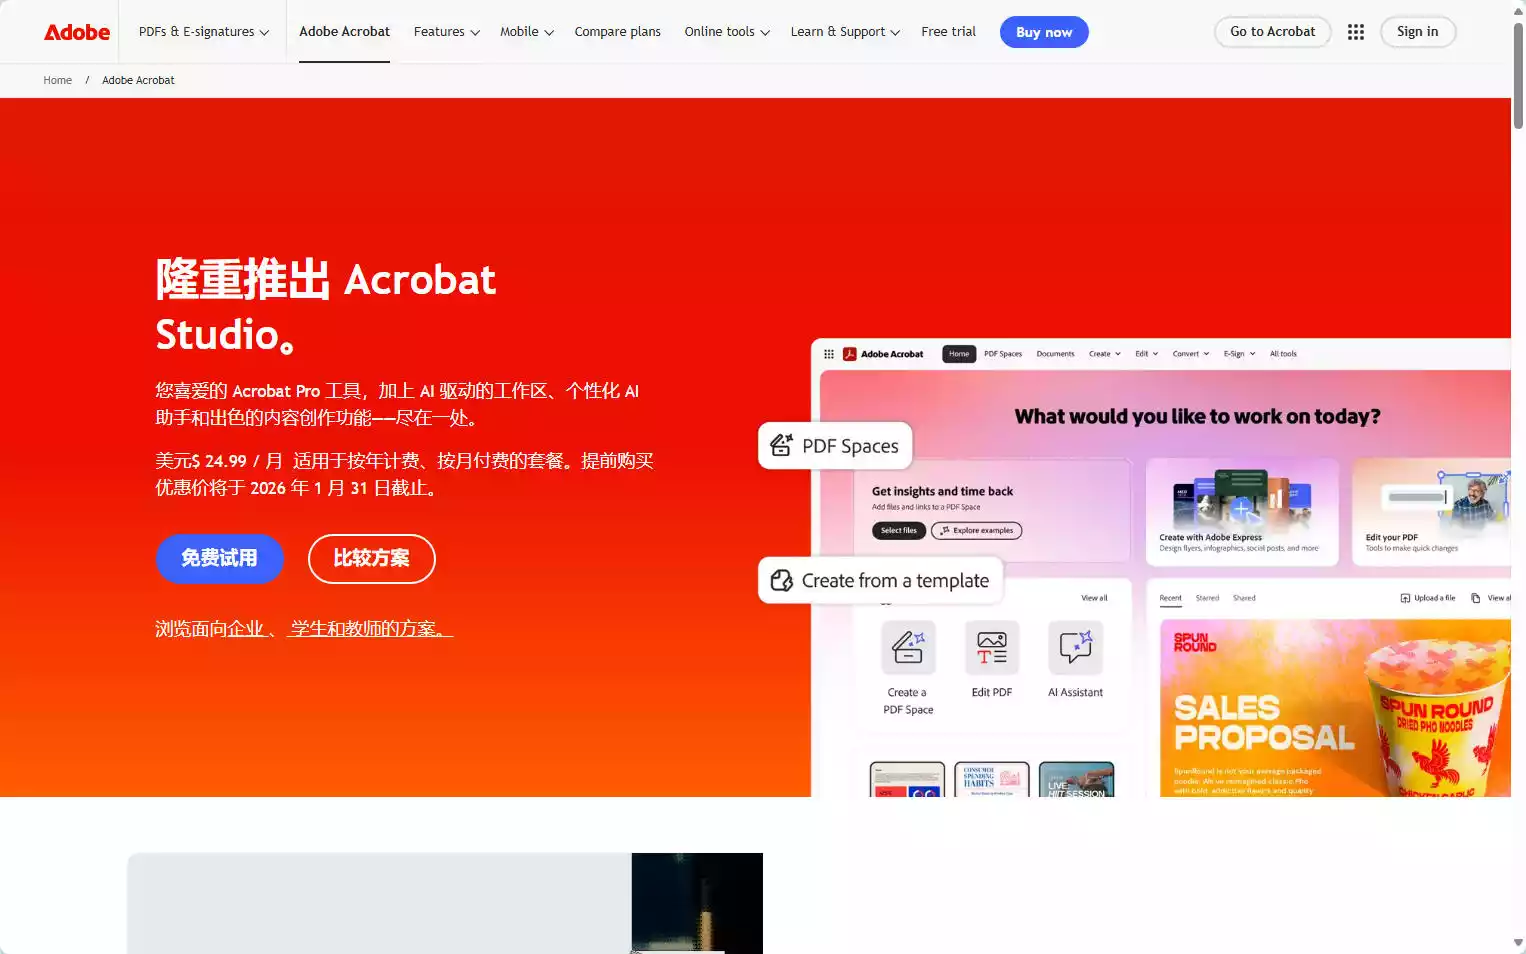1526x954 pixels.
Task: Open the E-Sign dropdown in preview
Action: [1240, 354]
